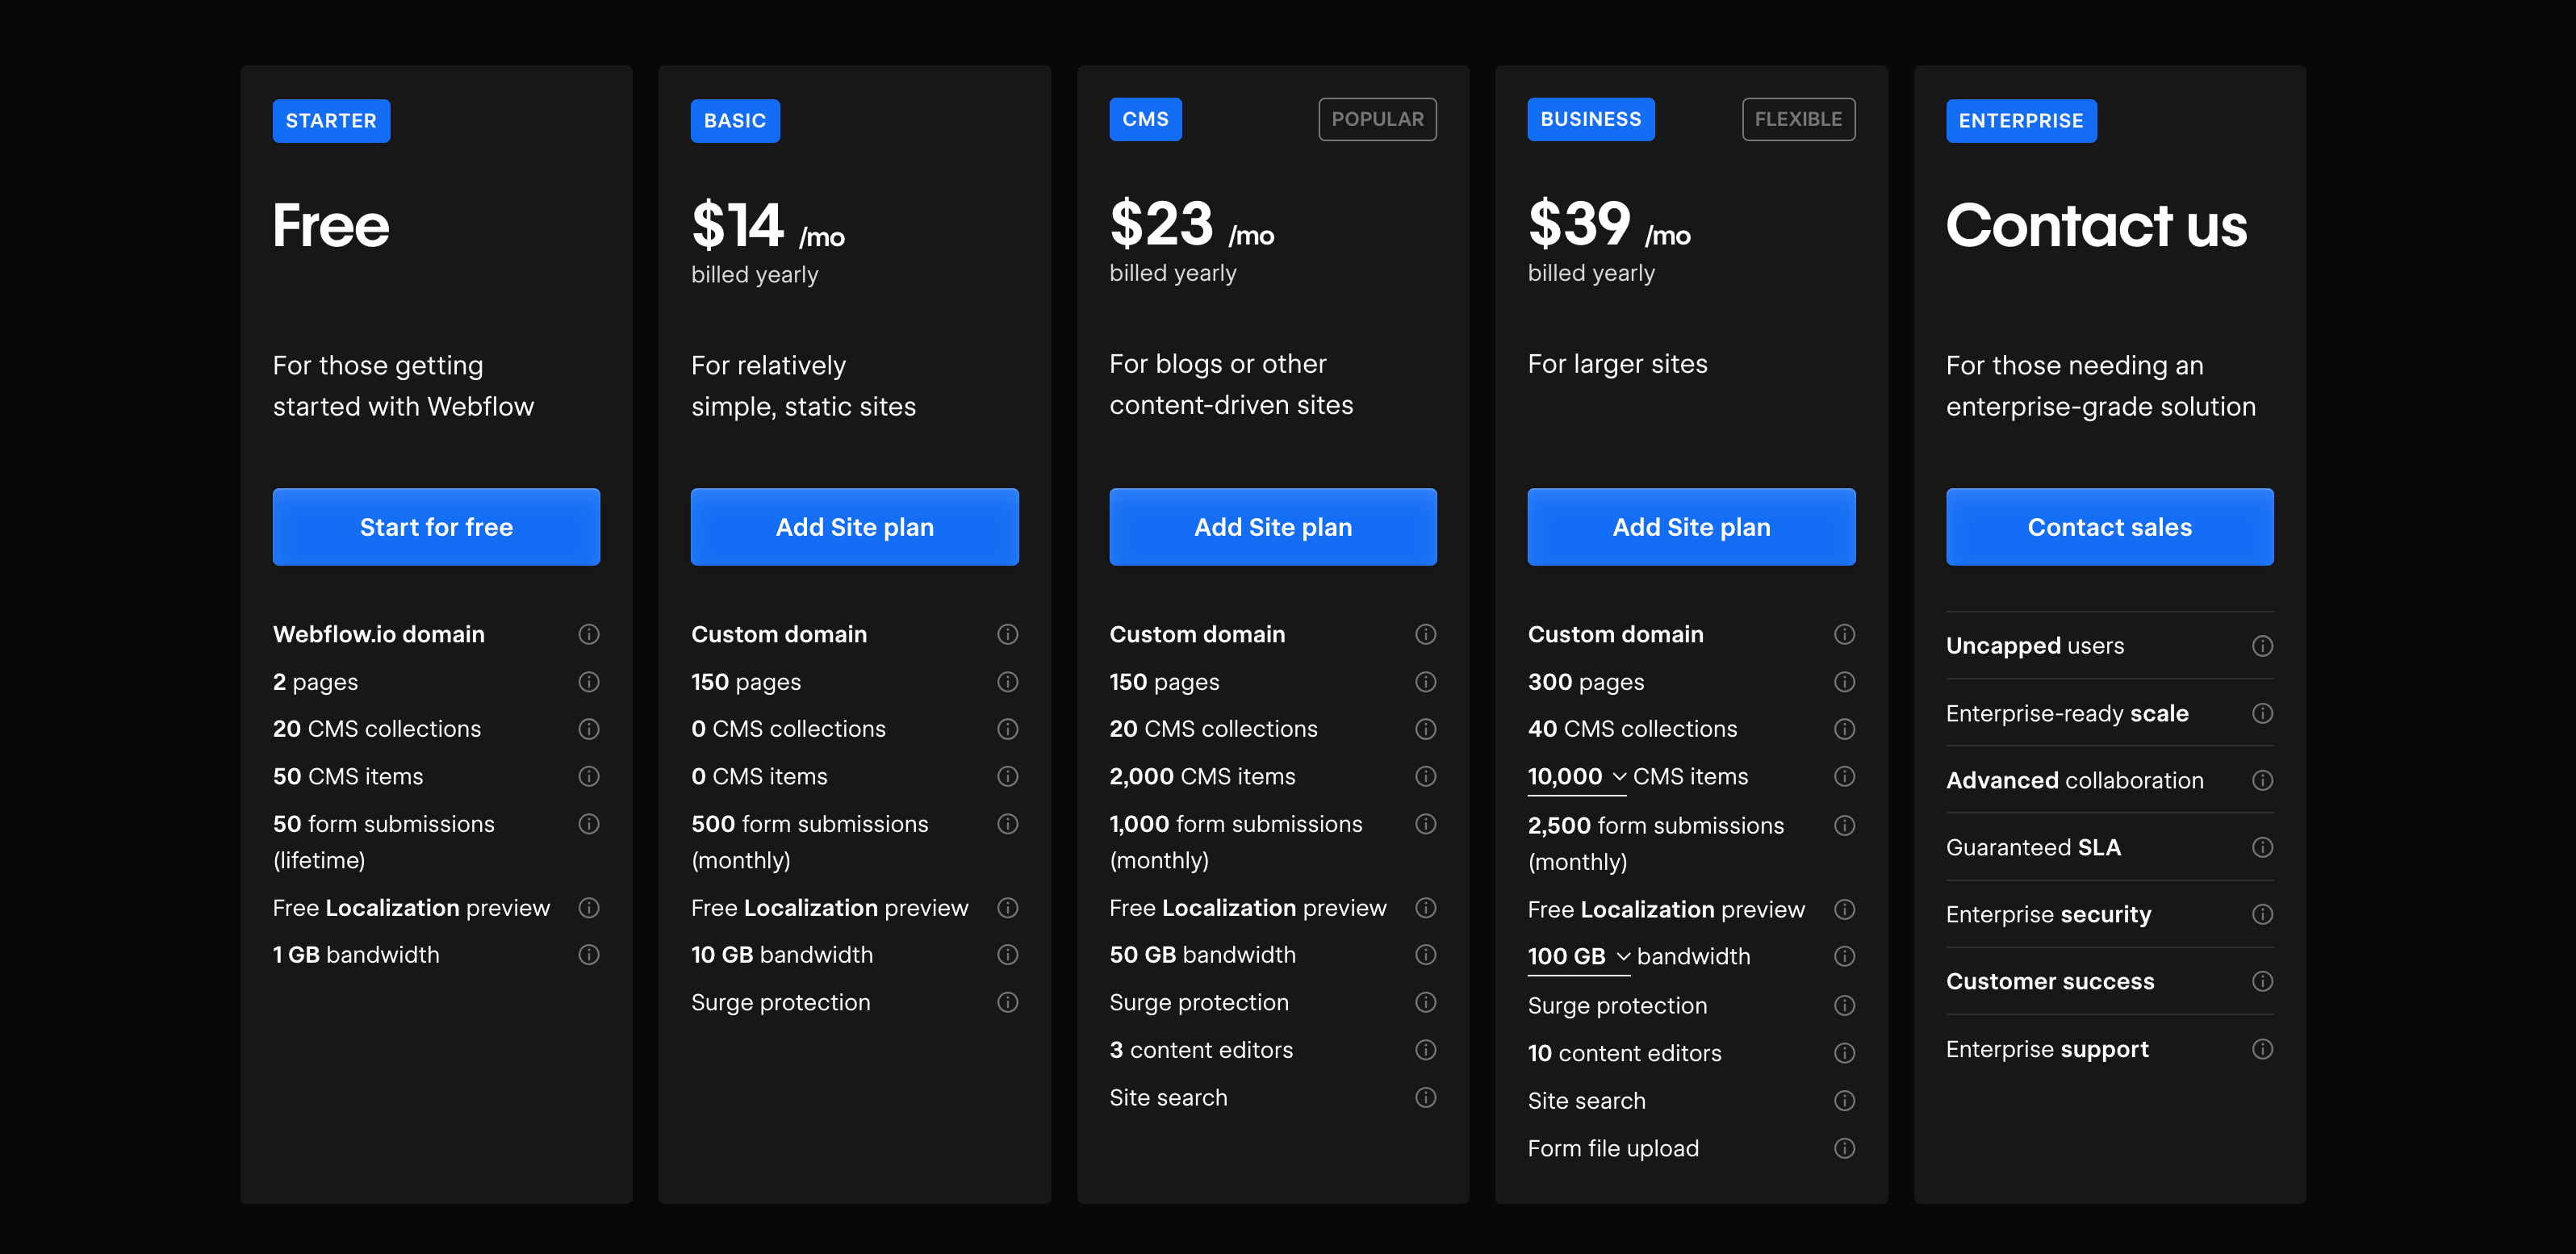
Task: Click '1 GB bandwidth' feature text
Action: (356, 955)
